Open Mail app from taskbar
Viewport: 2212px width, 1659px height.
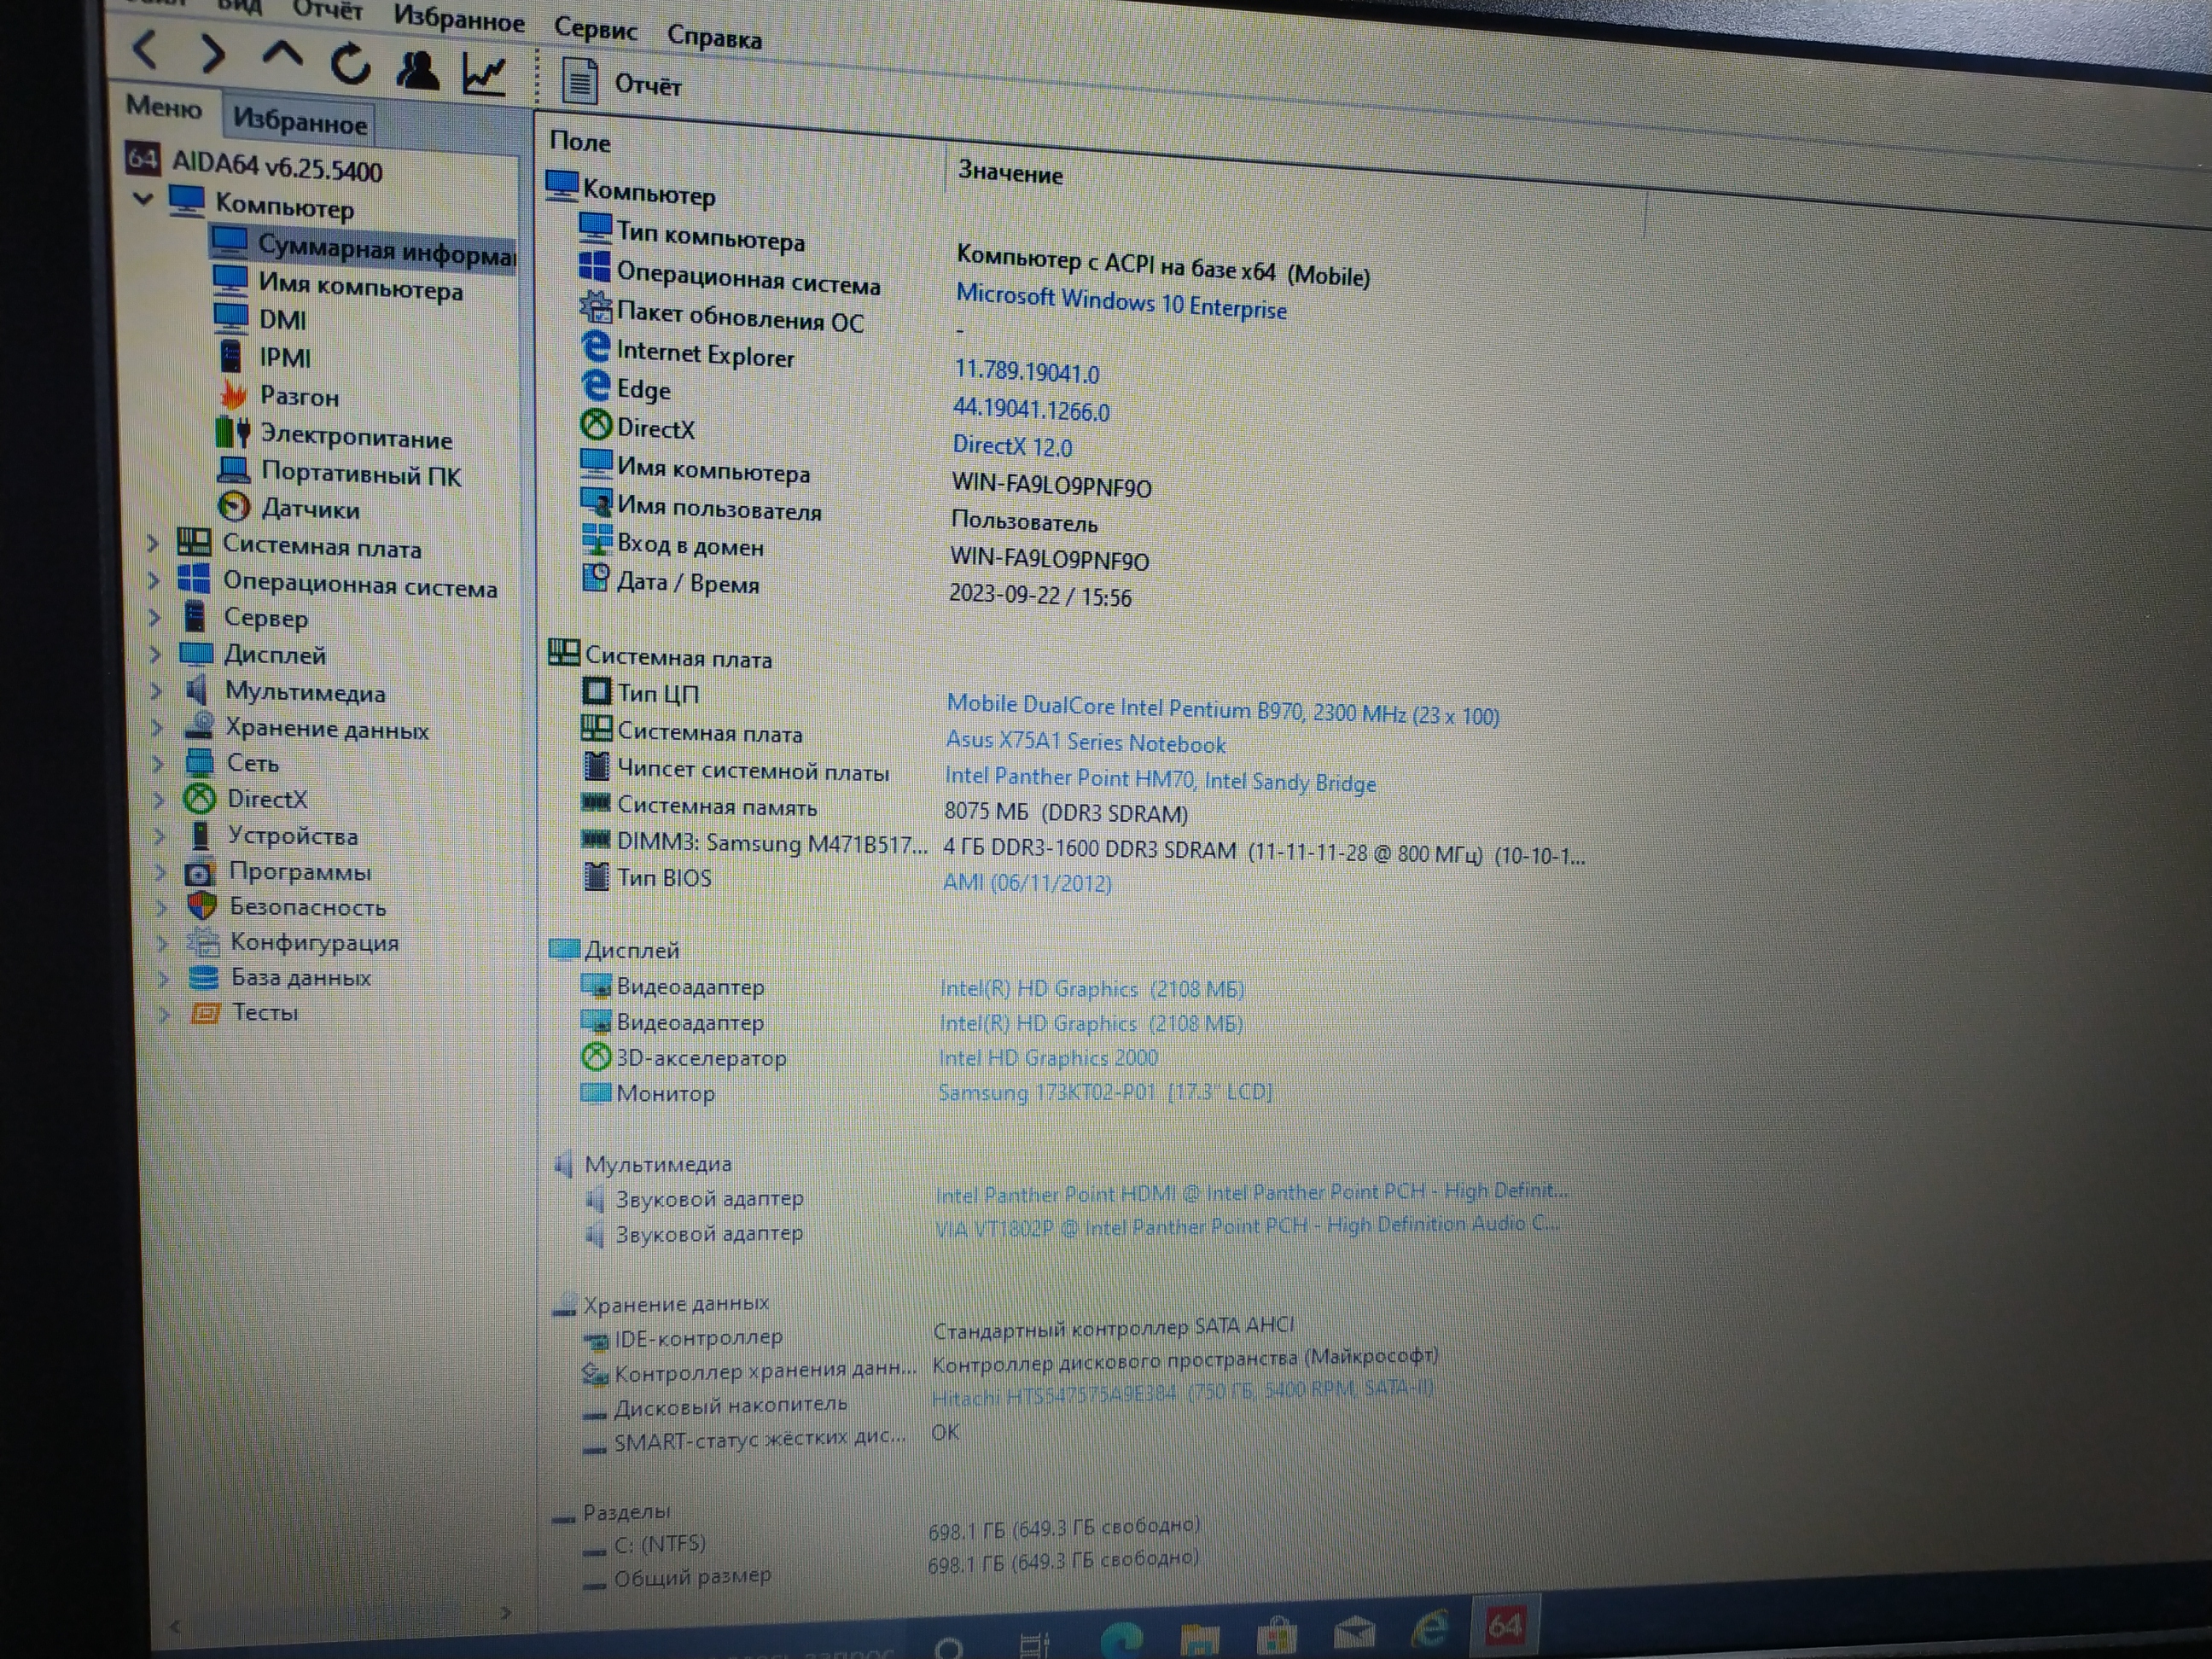pos(1354,1634)
